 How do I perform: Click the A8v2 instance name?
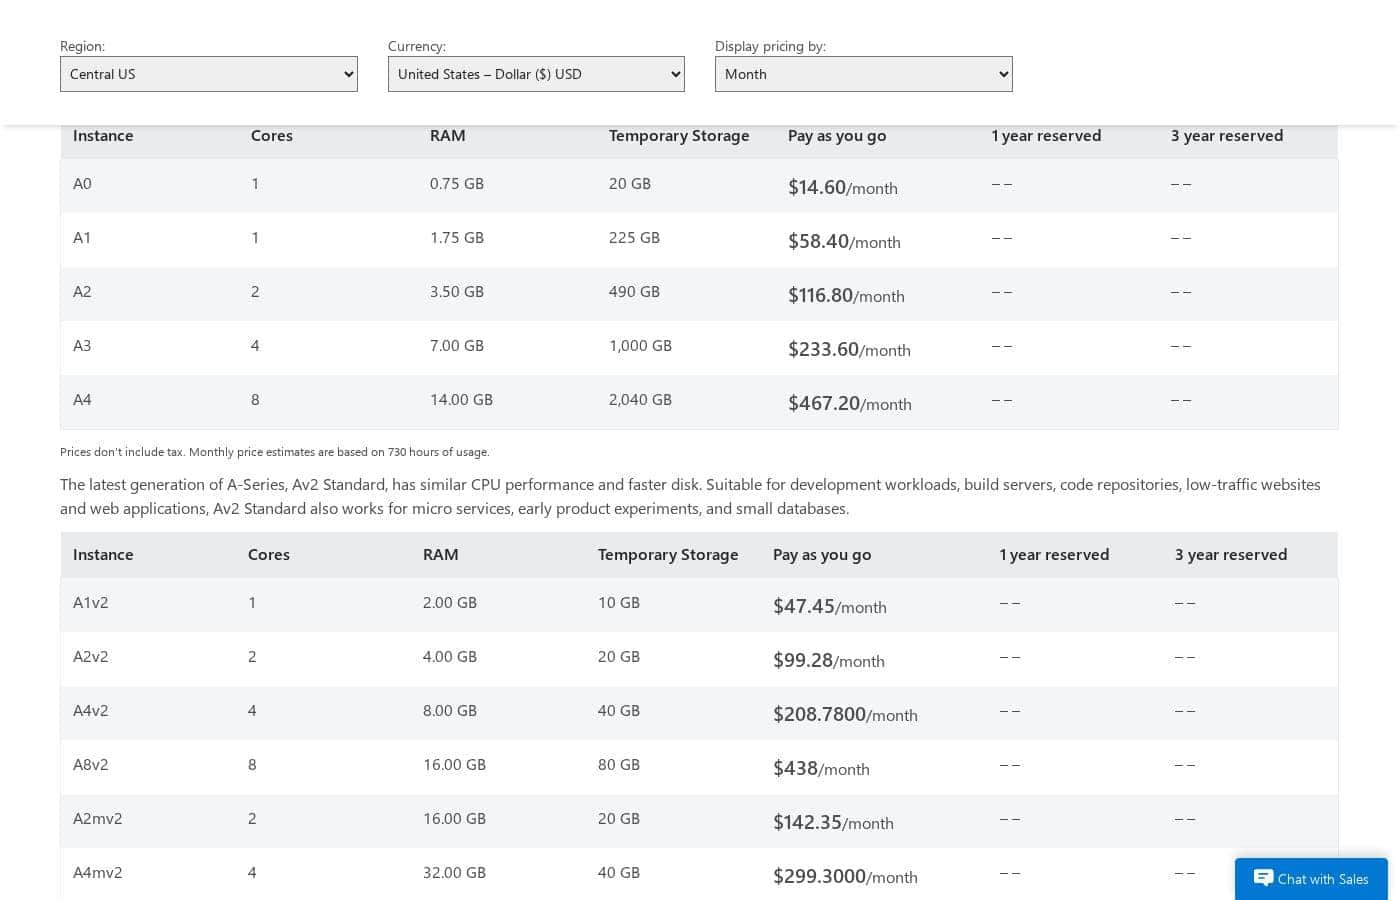(91, 764)
